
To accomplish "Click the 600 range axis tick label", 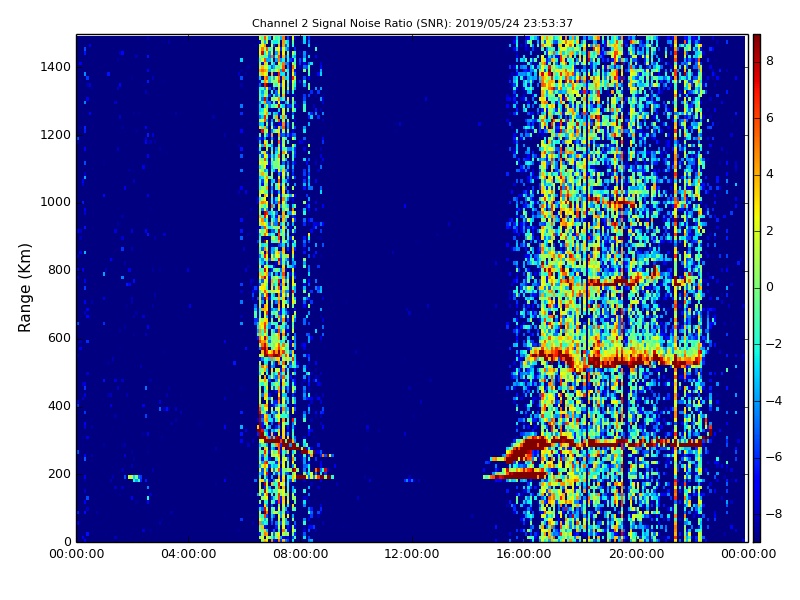I will (58, 338).
